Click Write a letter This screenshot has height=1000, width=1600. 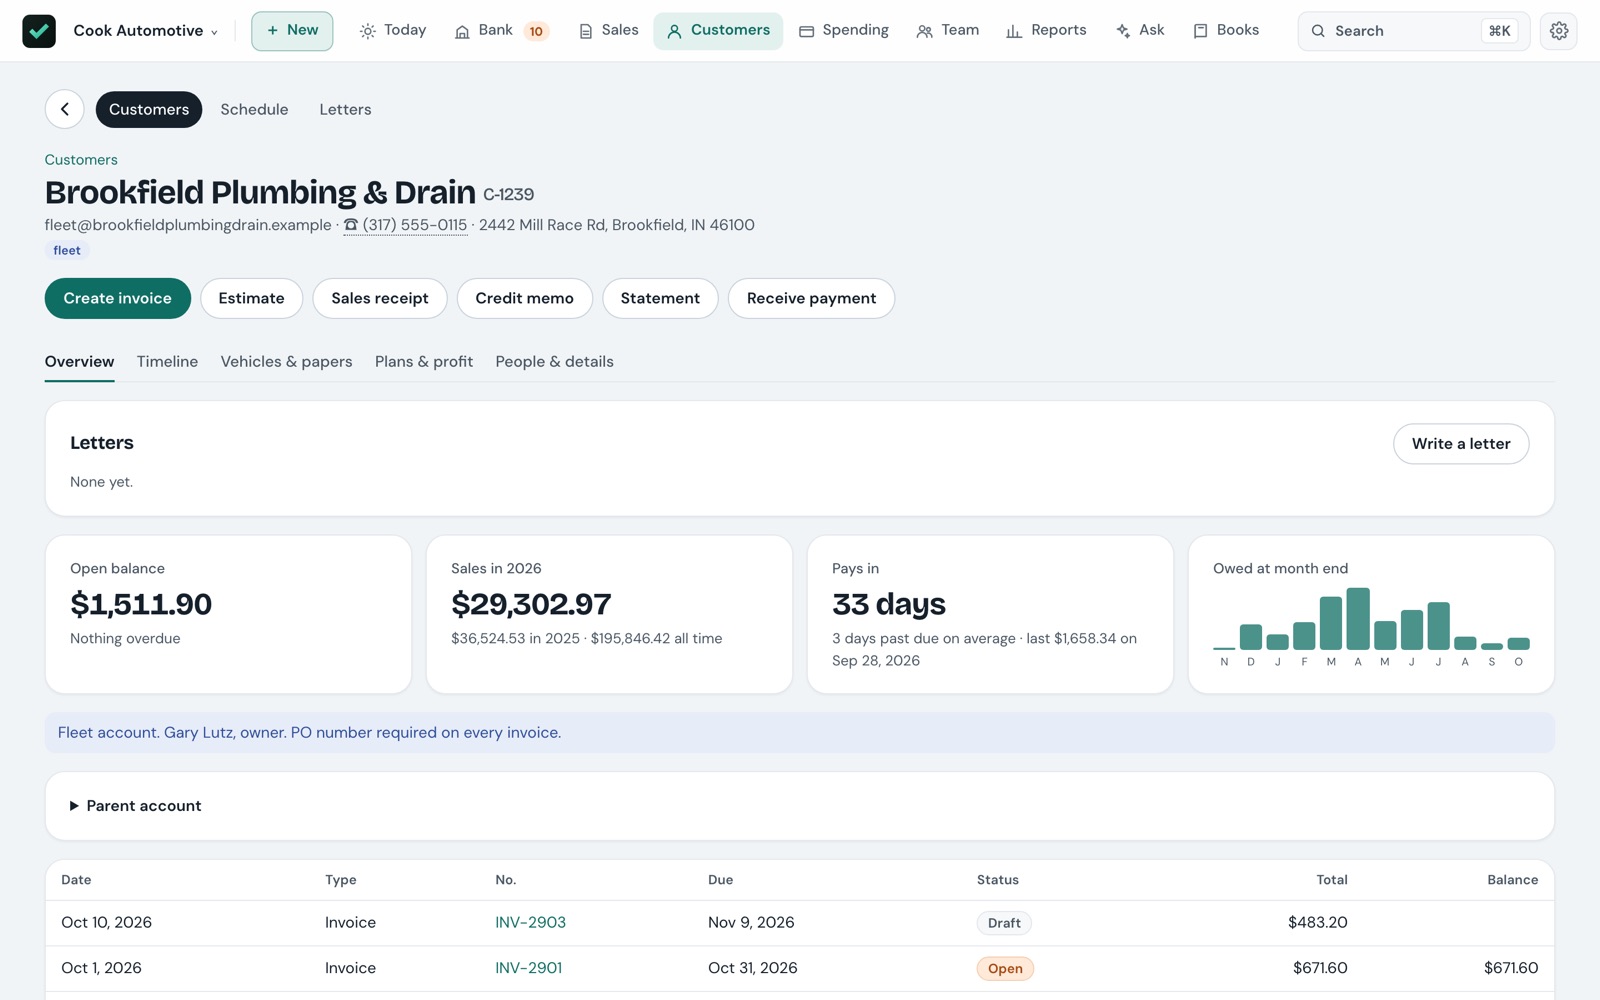pyautogui.click(x=1461, y=444)
